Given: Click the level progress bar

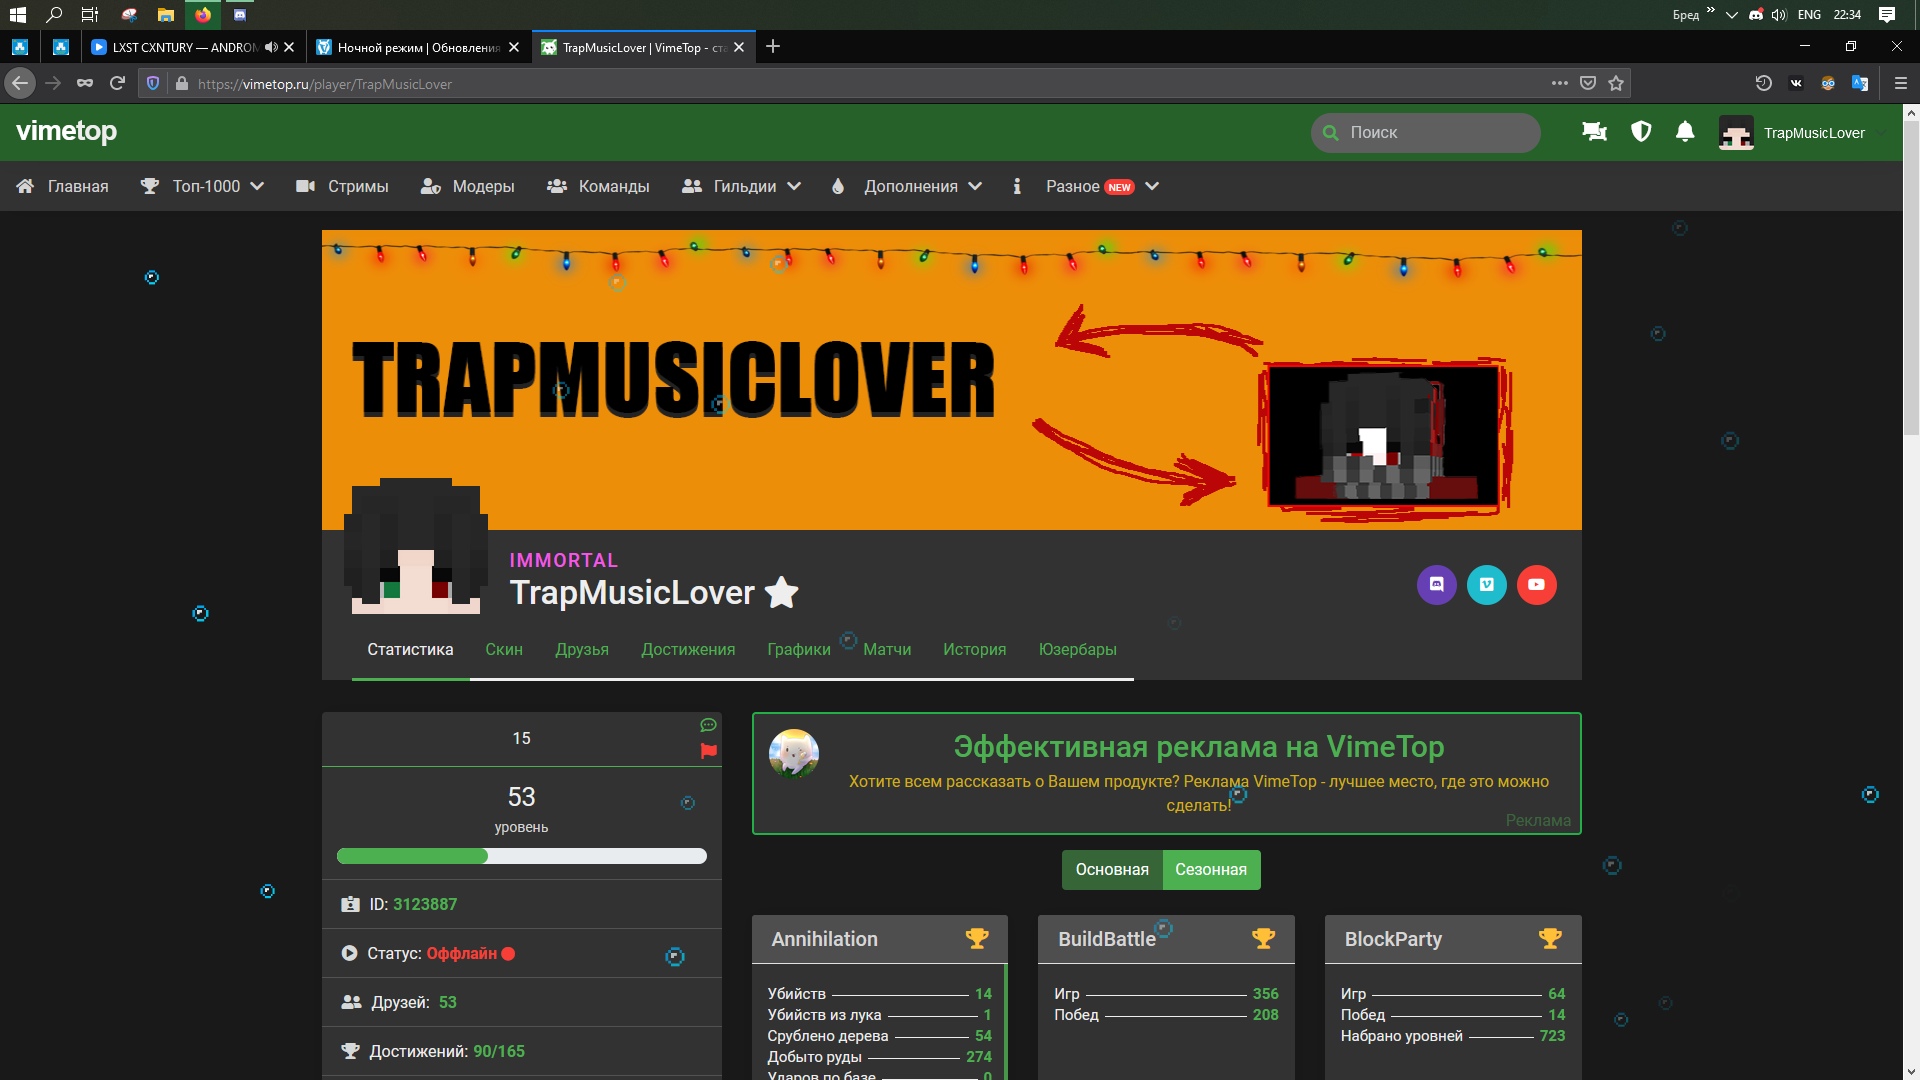Looking at the screenshot, I should pyautogui.click(x=522, y=856).
